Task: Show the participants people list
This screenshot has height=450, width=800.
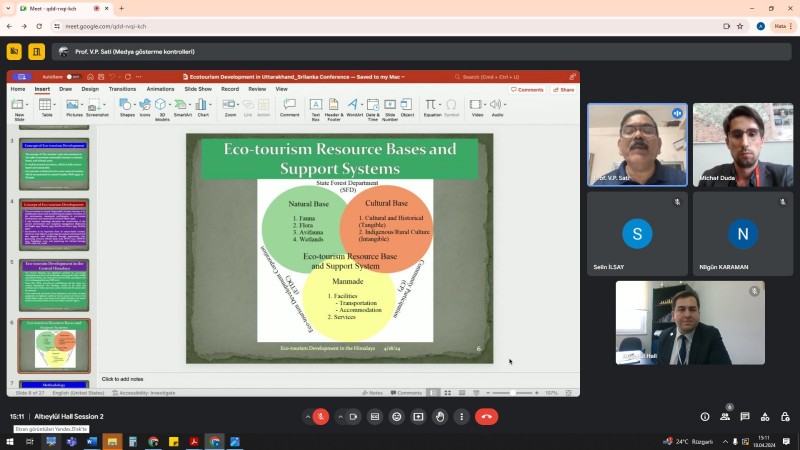Action: (x=726, y=416)
